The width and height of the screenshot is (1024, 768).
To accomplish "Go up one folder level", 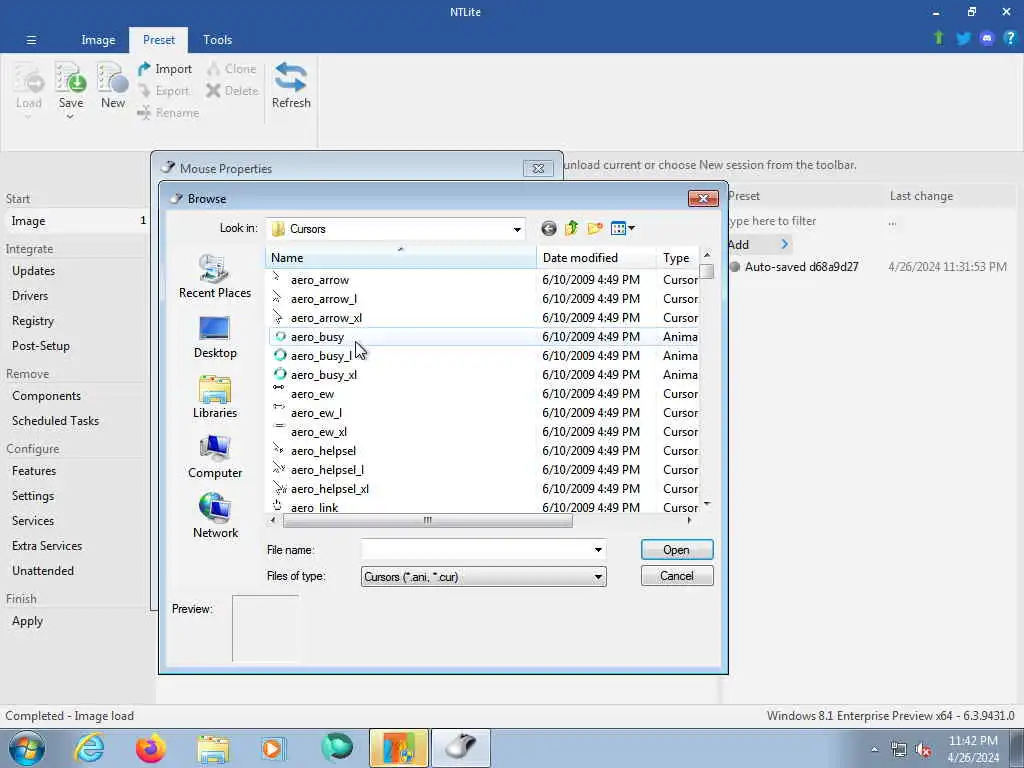I will (571, 228).
